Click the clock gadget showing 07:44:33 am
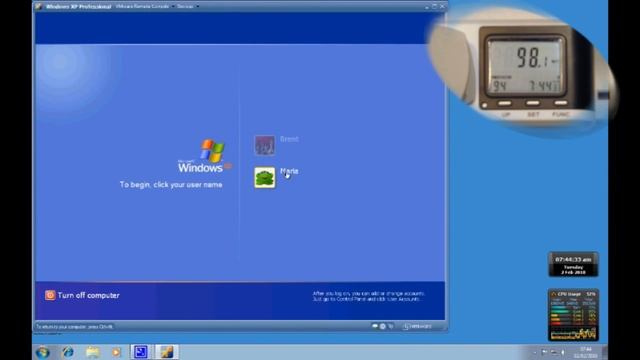This screenshot has width=640, height=360. click(x=573, y=264)
